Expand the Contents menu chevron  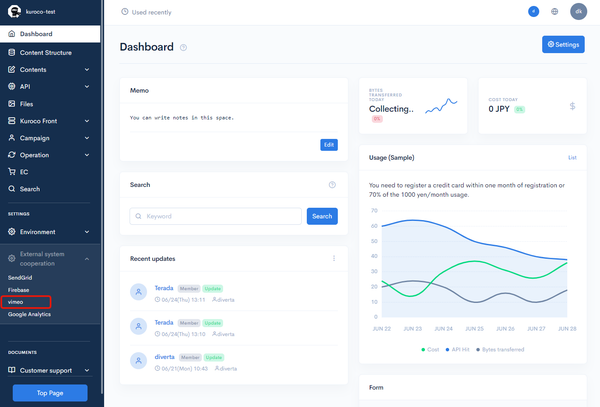[x=87, y=70]
